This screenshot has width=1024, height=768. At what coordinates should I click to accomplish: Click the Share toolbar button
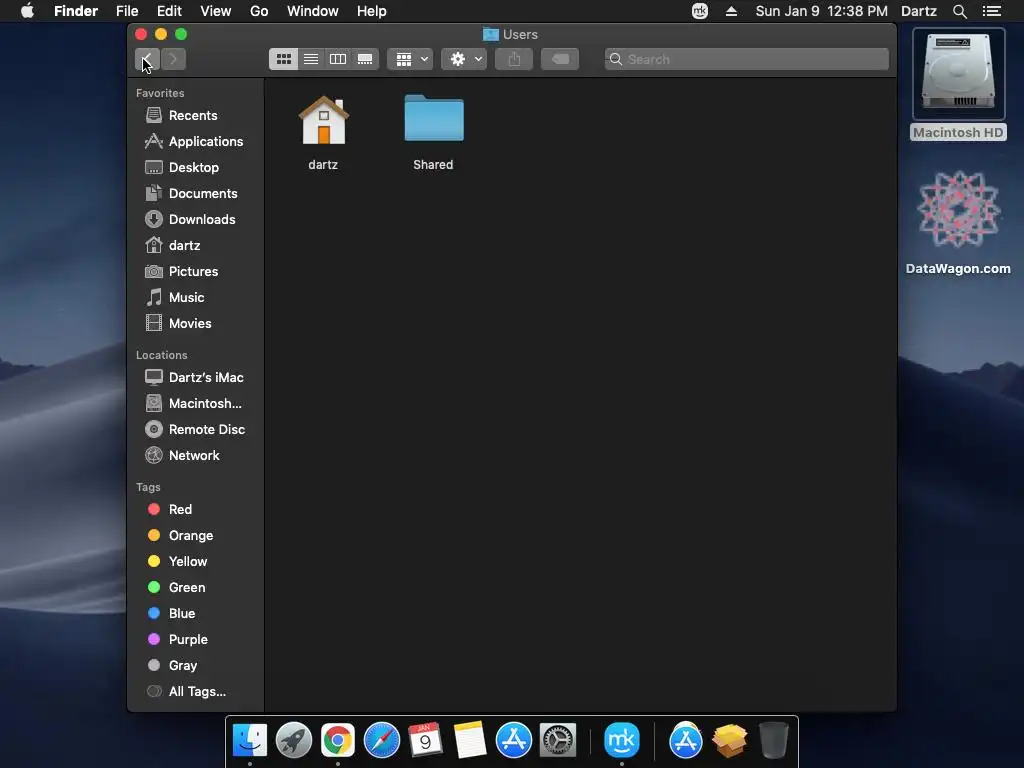[514, 59]
